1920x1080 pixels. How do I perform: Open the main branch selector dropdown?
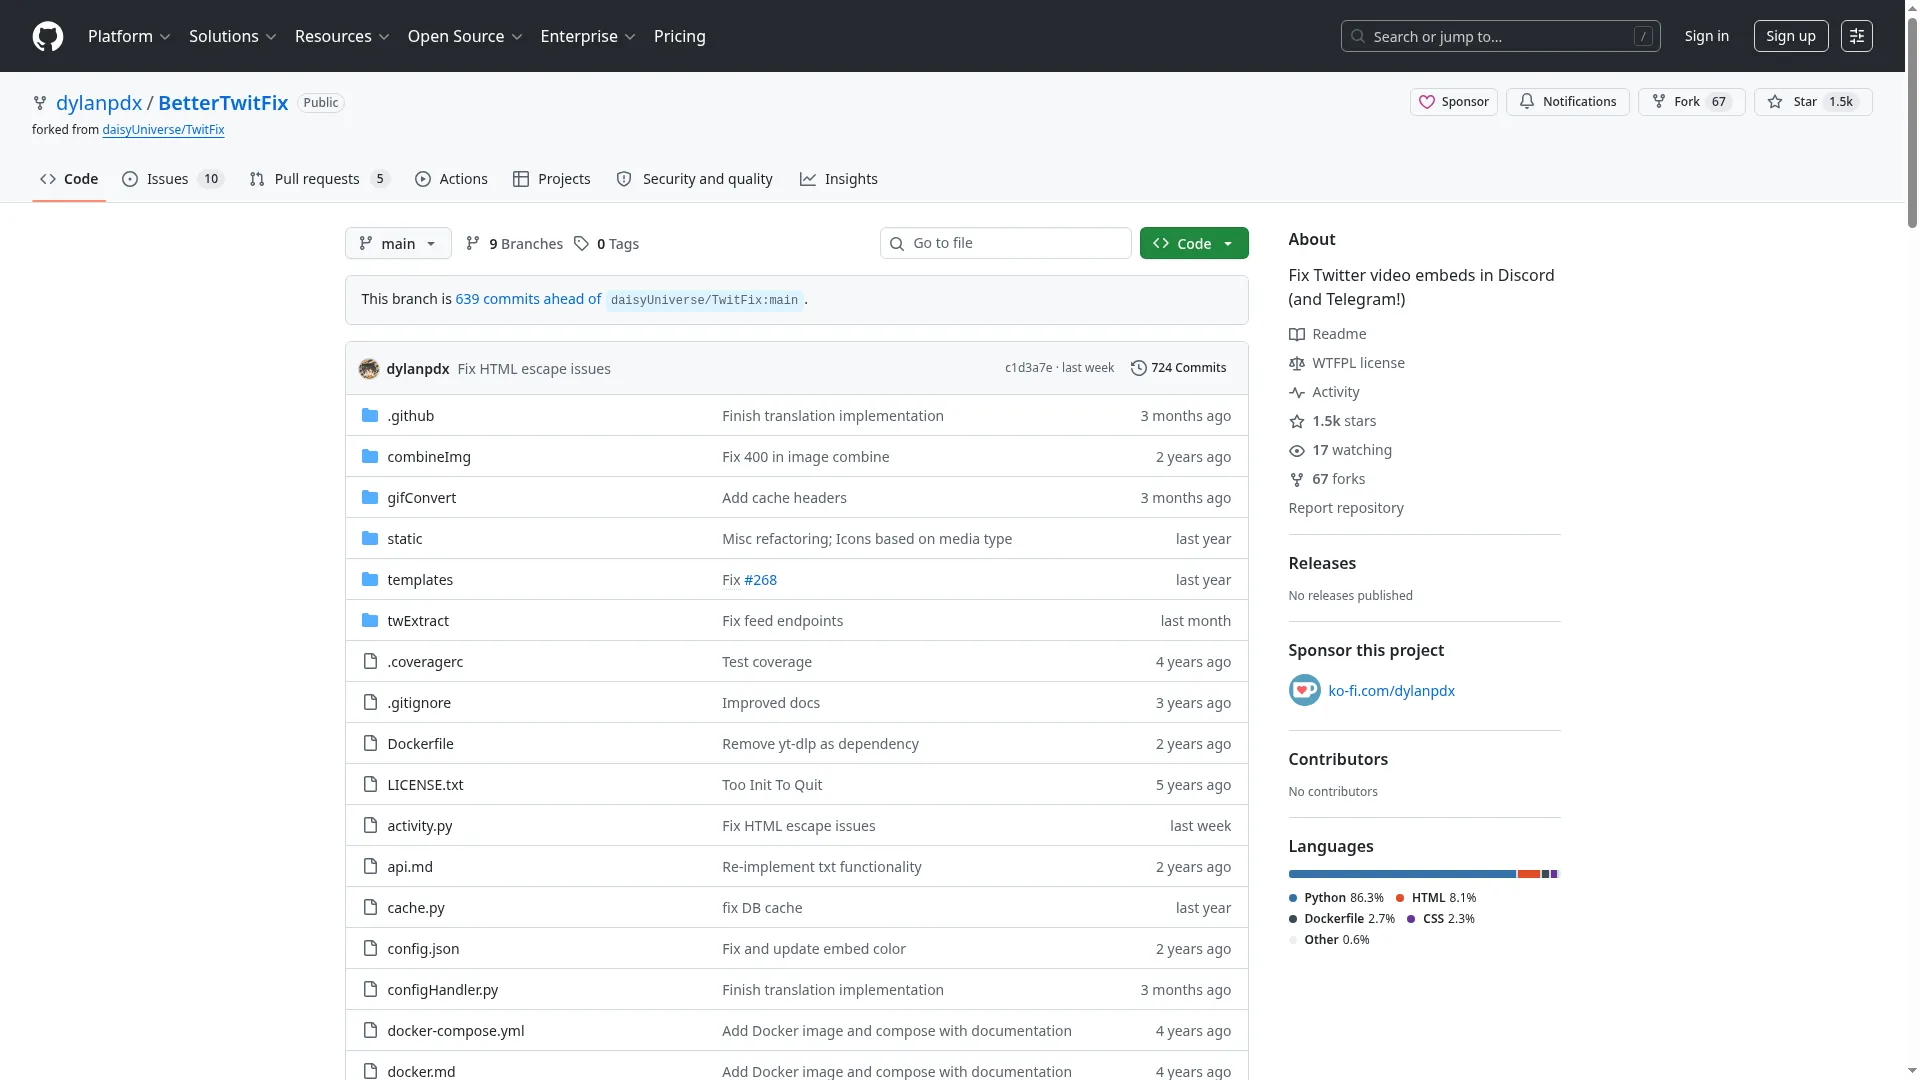pos(398,244)
